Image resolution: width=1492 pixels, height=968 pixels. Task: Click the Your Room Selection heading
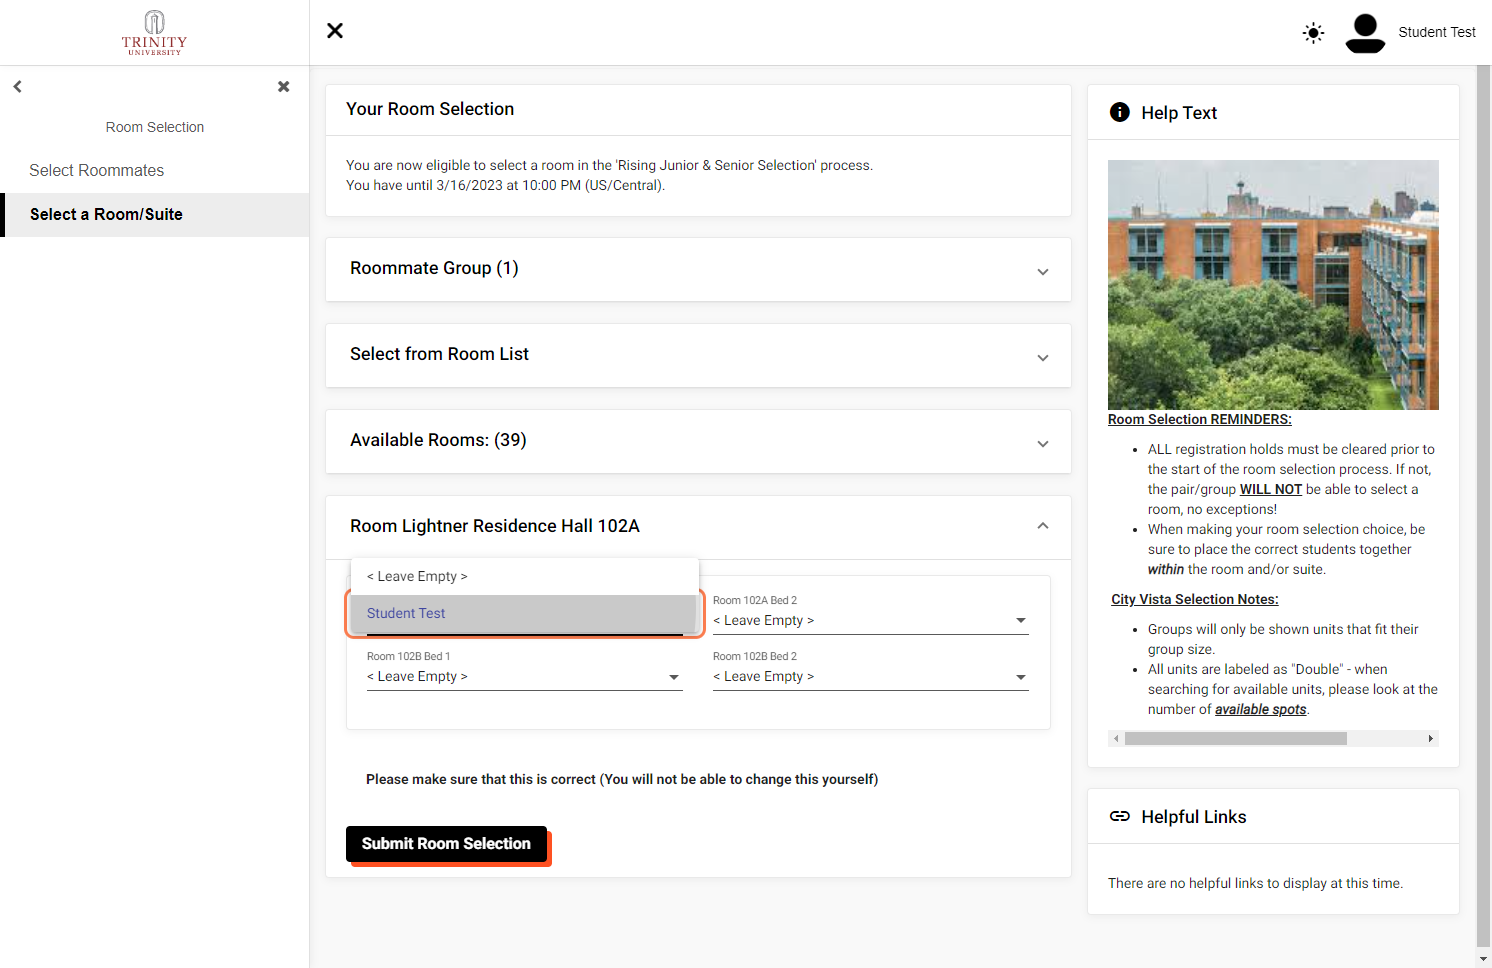click(x=430, y=109)
